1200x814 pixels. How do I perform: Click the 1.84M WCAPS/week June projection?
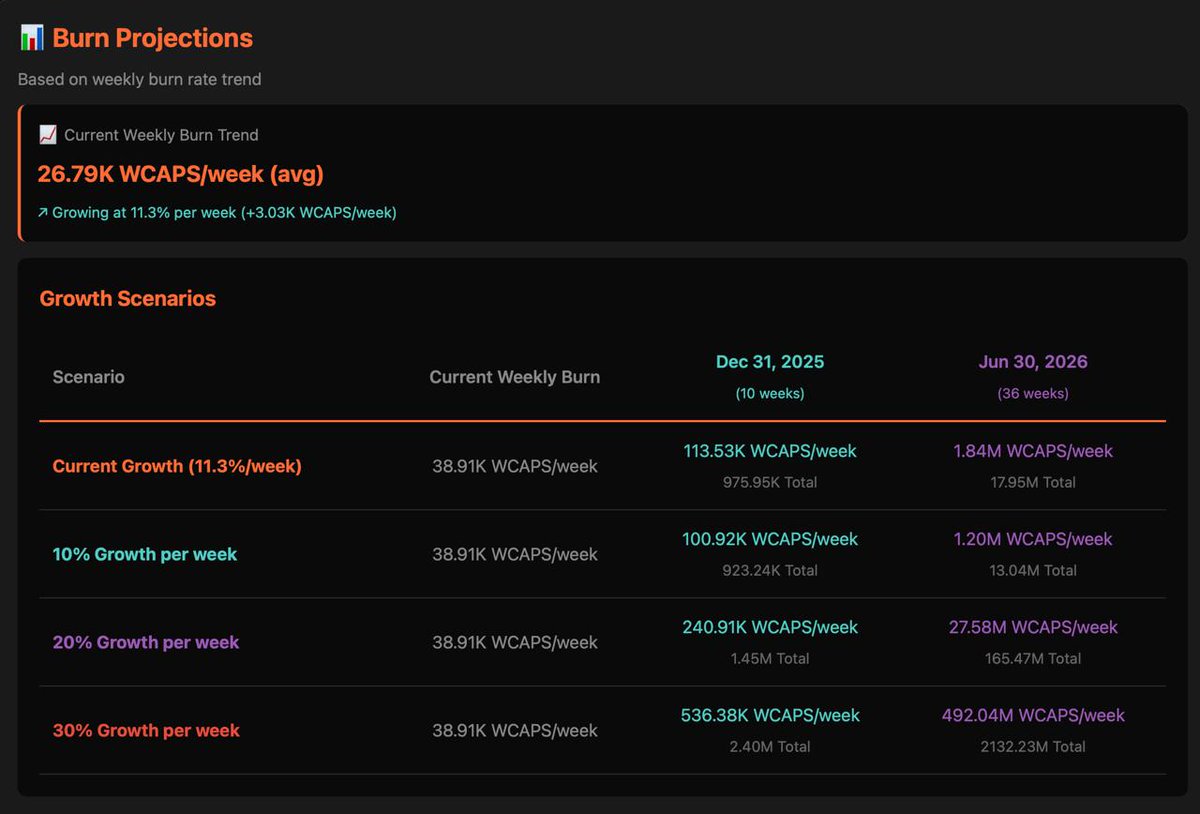click(1033, 451)
